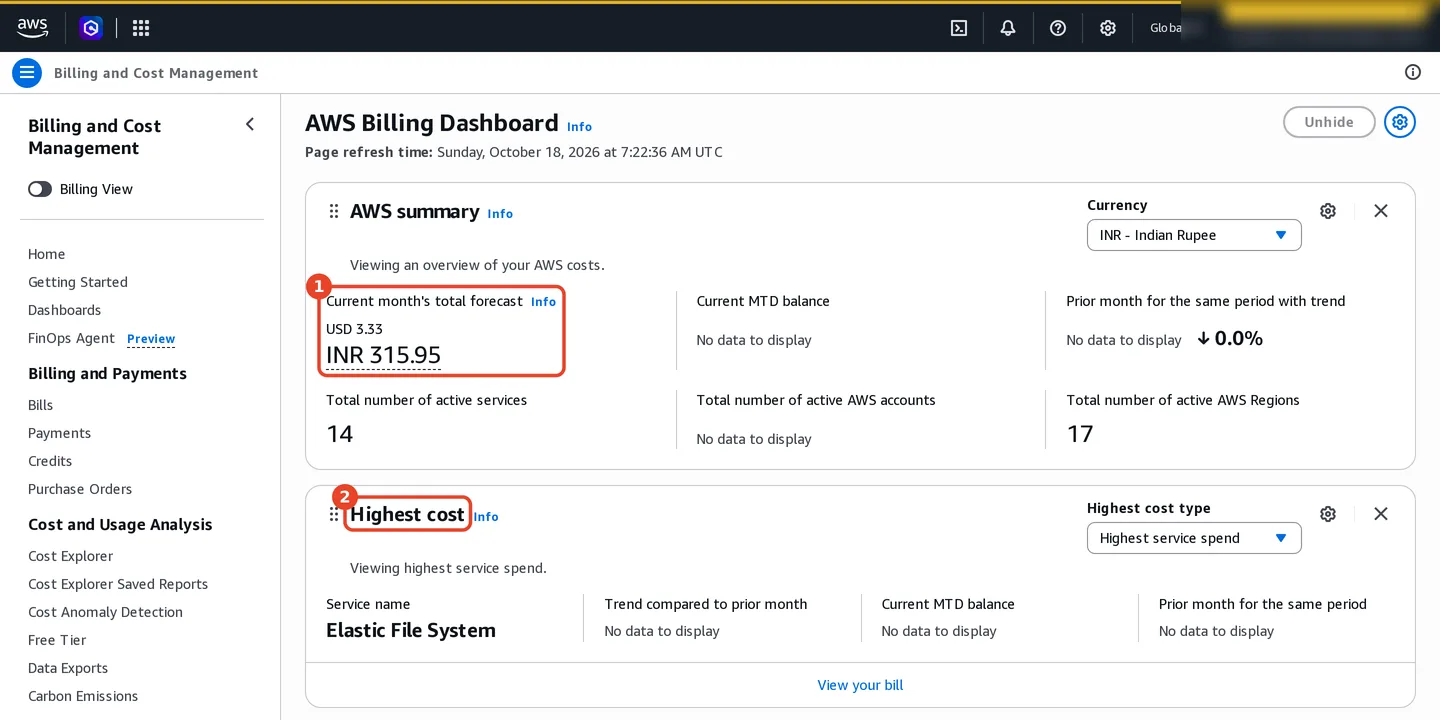Open FinOps Agent in the sidebar
Screen dimensions: 1440x720
coord(72,338)
